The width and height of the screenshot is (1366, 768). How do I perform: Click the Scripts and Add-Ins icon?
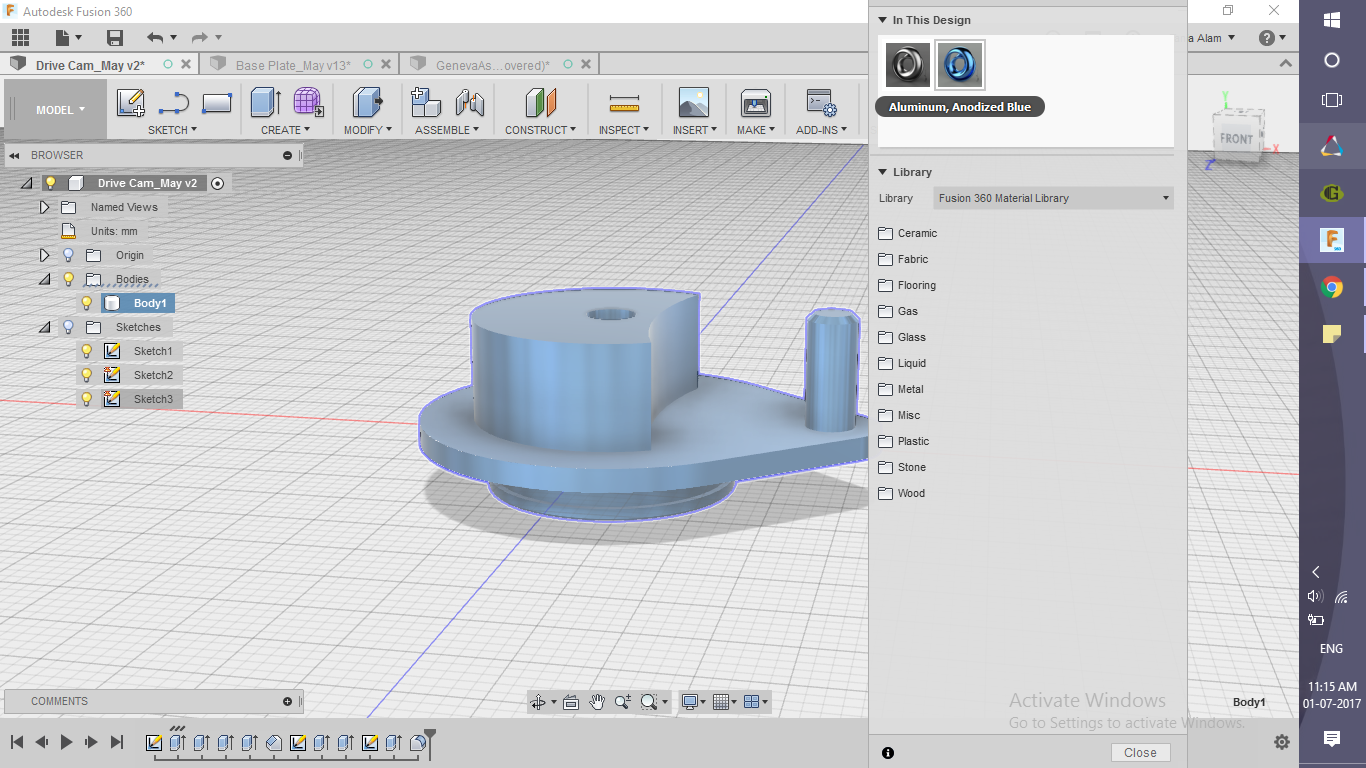(821, 103)
